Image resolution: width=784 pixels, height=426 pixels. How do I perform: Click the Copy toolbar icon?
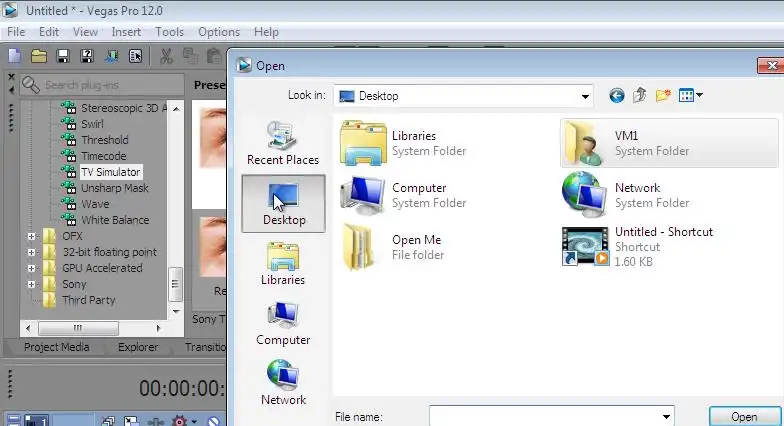tap(190, 56)
